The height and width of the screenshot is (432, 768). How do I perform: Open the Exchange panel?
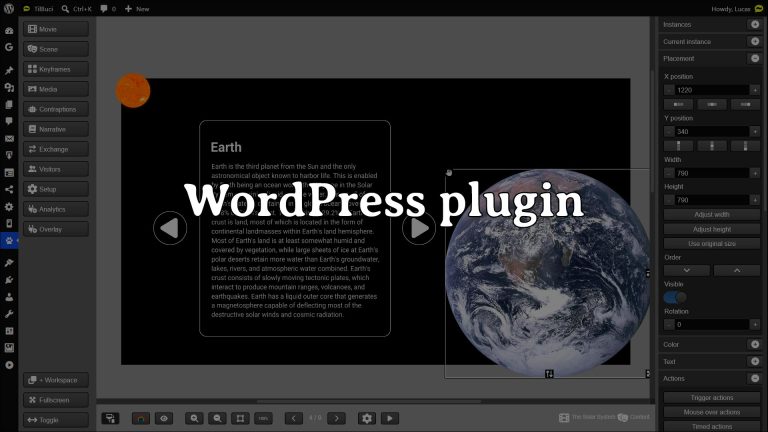(55, 149)
